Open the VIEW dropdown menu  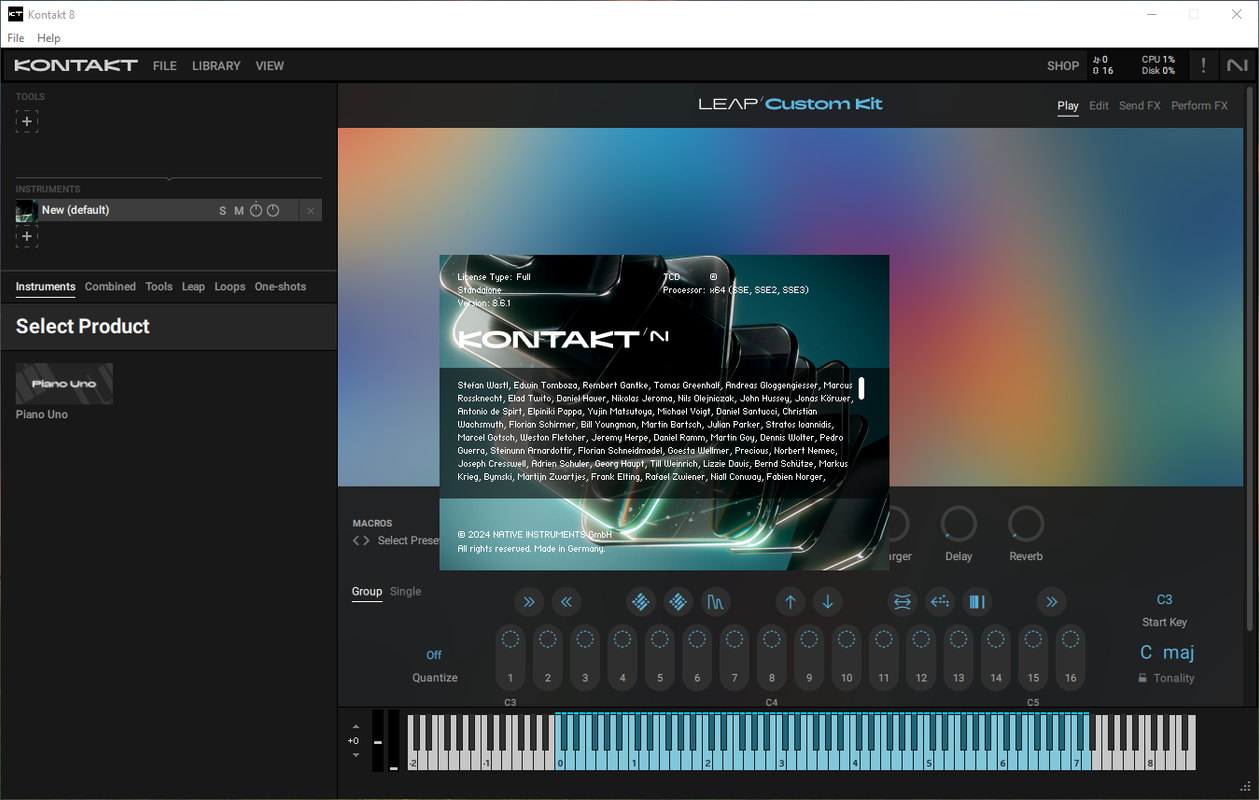coord(270,66)
